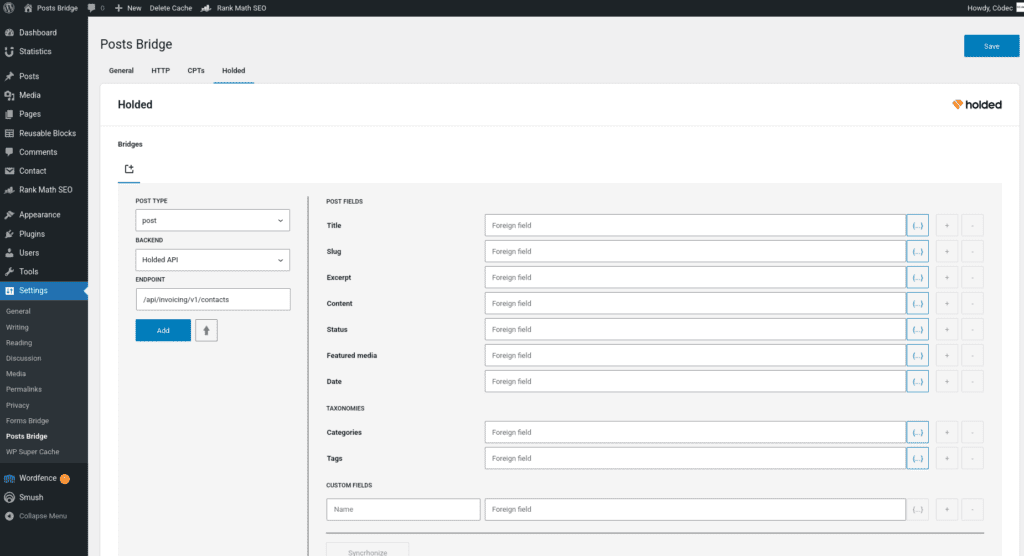Click the upload arrow button beside Add

206,330
